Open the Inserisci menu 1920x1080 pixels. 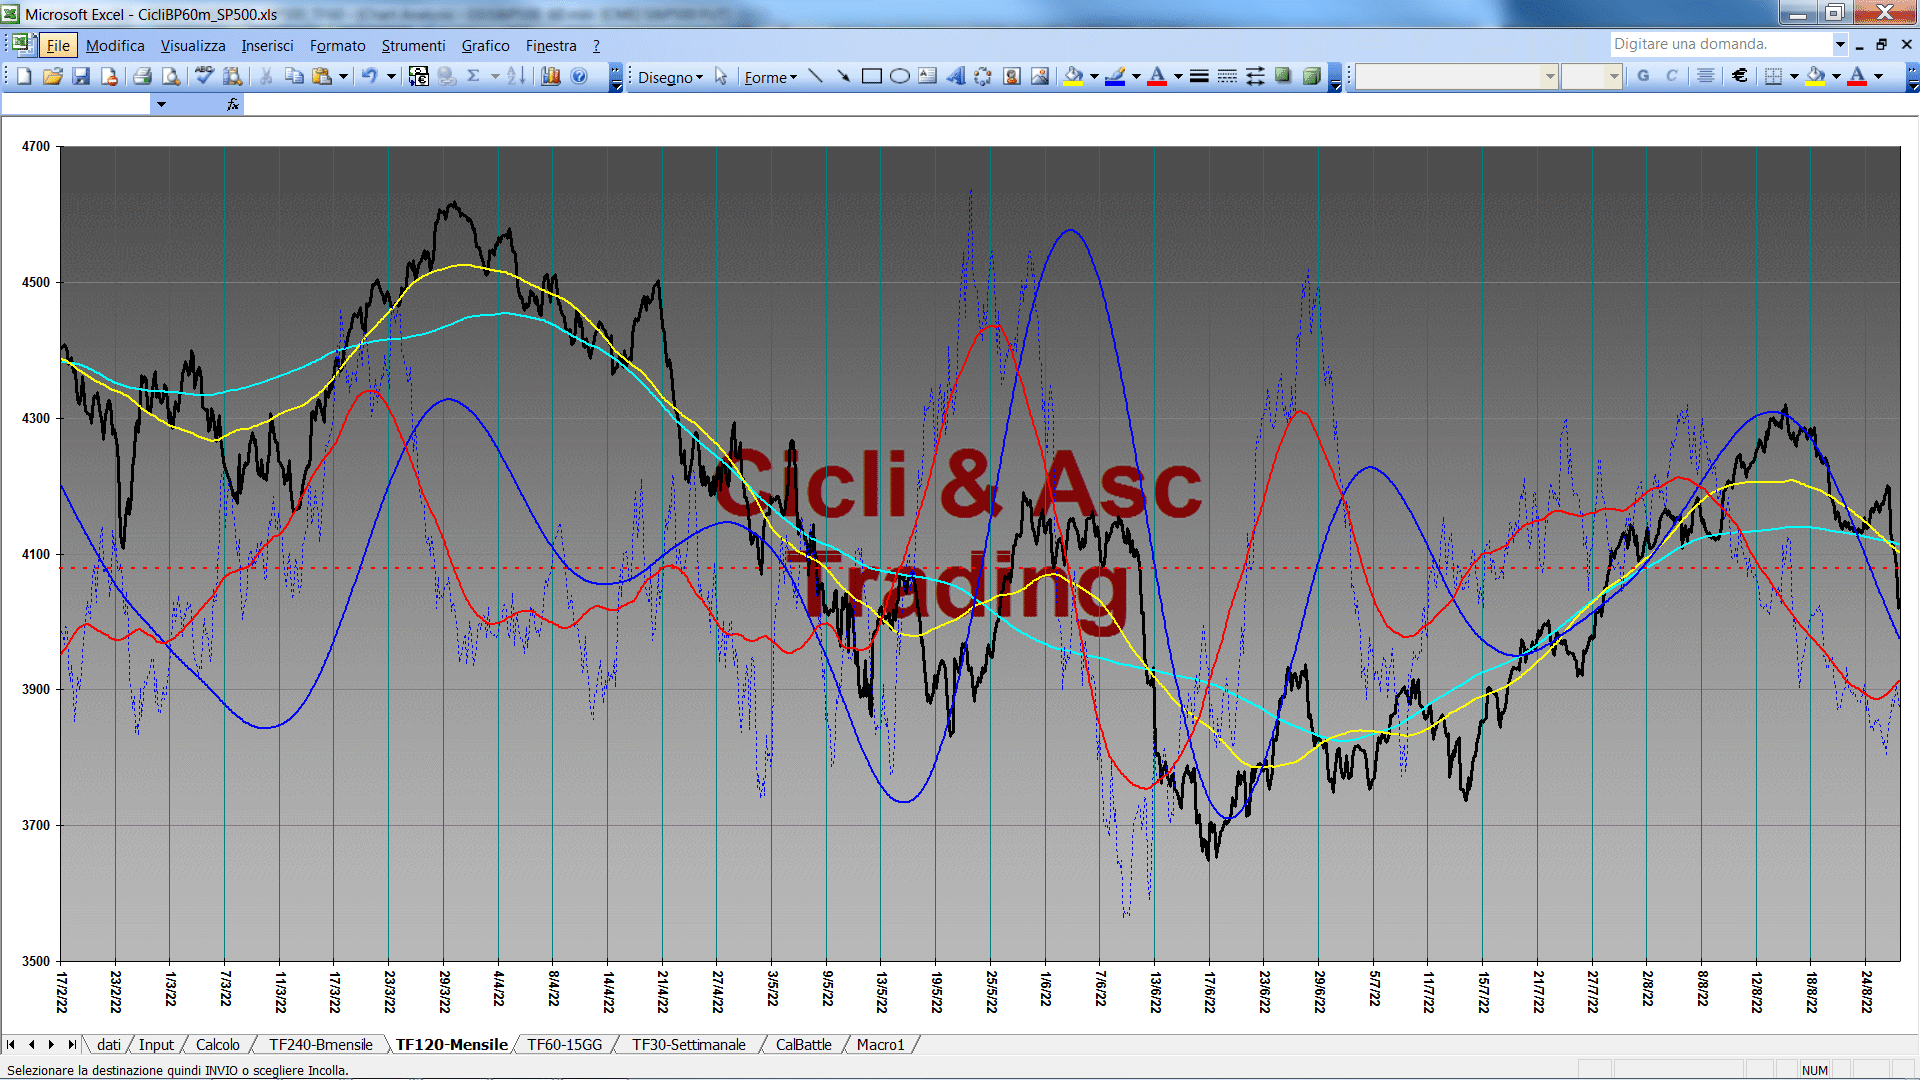267,46
